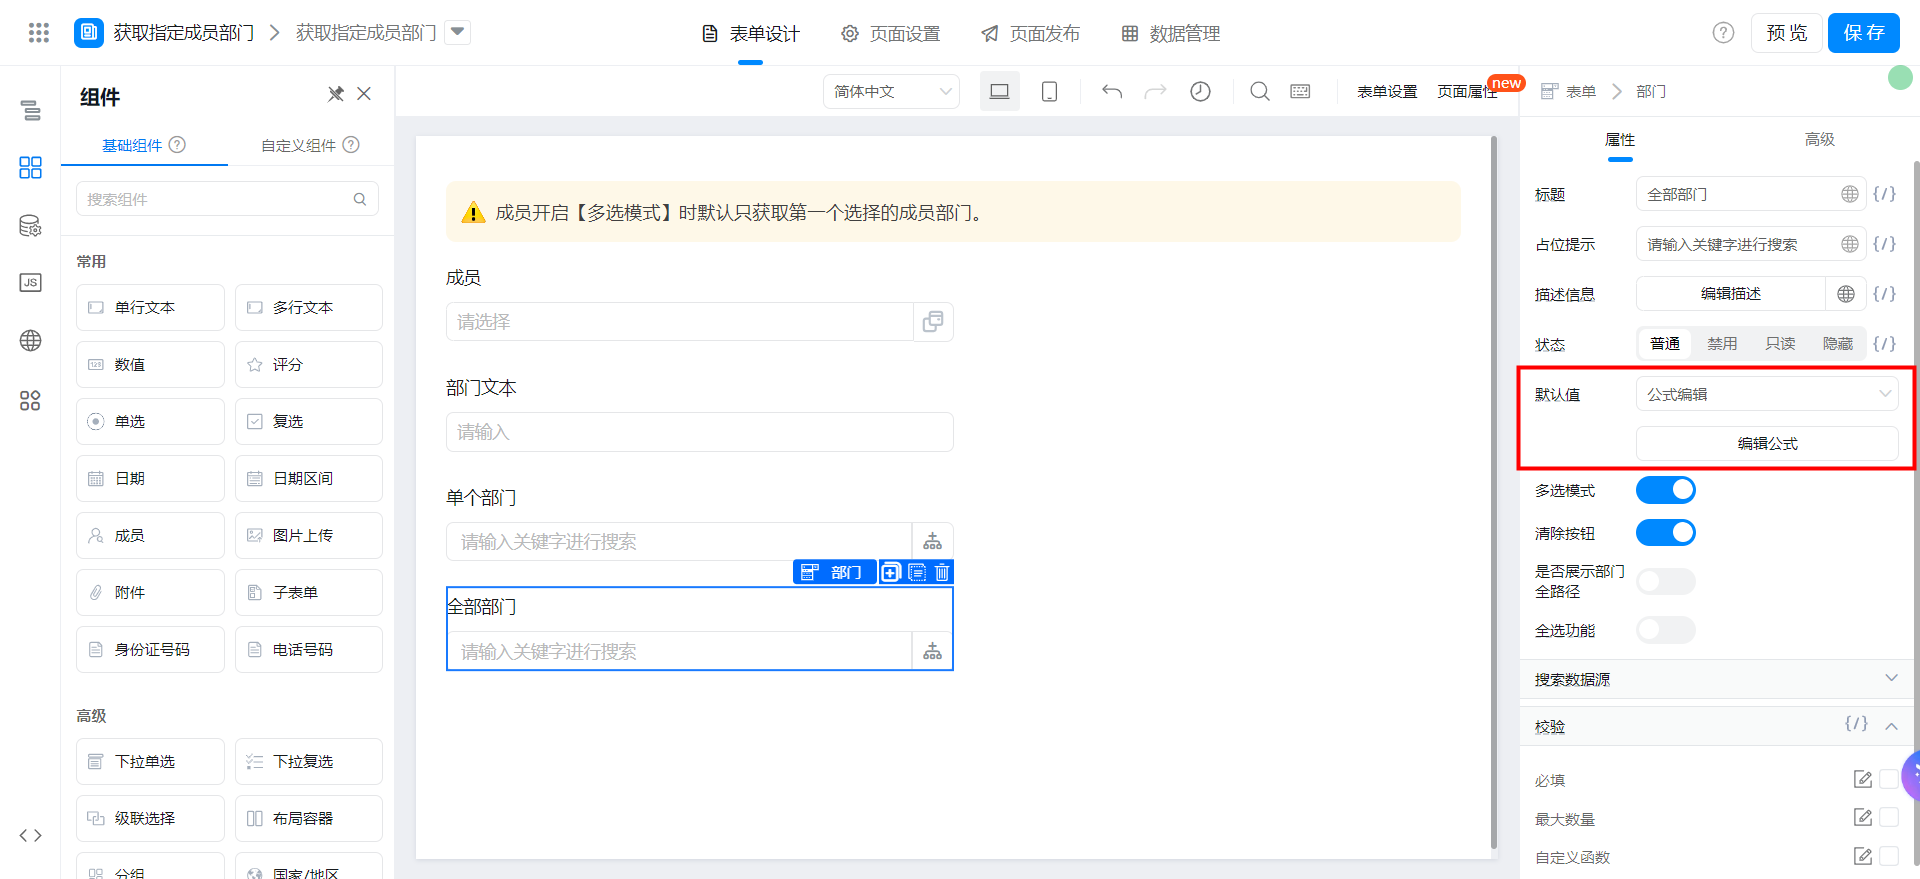The height and width of the screenshot is (879, 1920).
Task: Click the redo arrow icon
Action: click(x=1155, y=91)
